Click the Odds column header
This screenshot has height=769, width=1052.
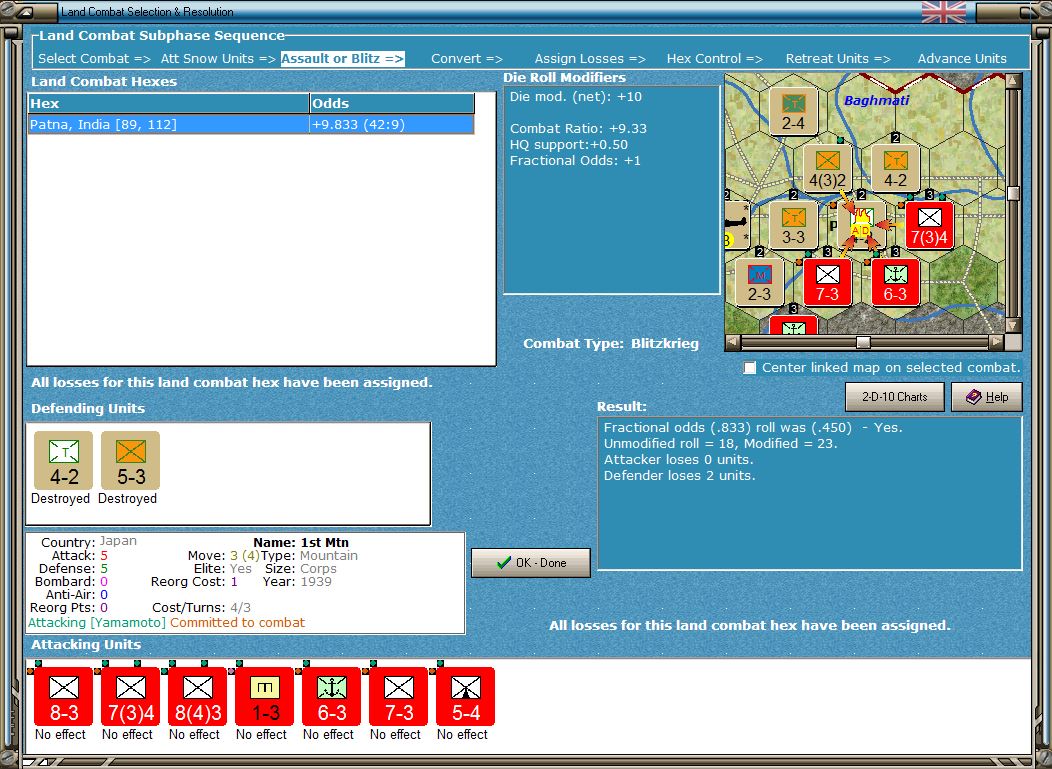click(x=392, y=103)
